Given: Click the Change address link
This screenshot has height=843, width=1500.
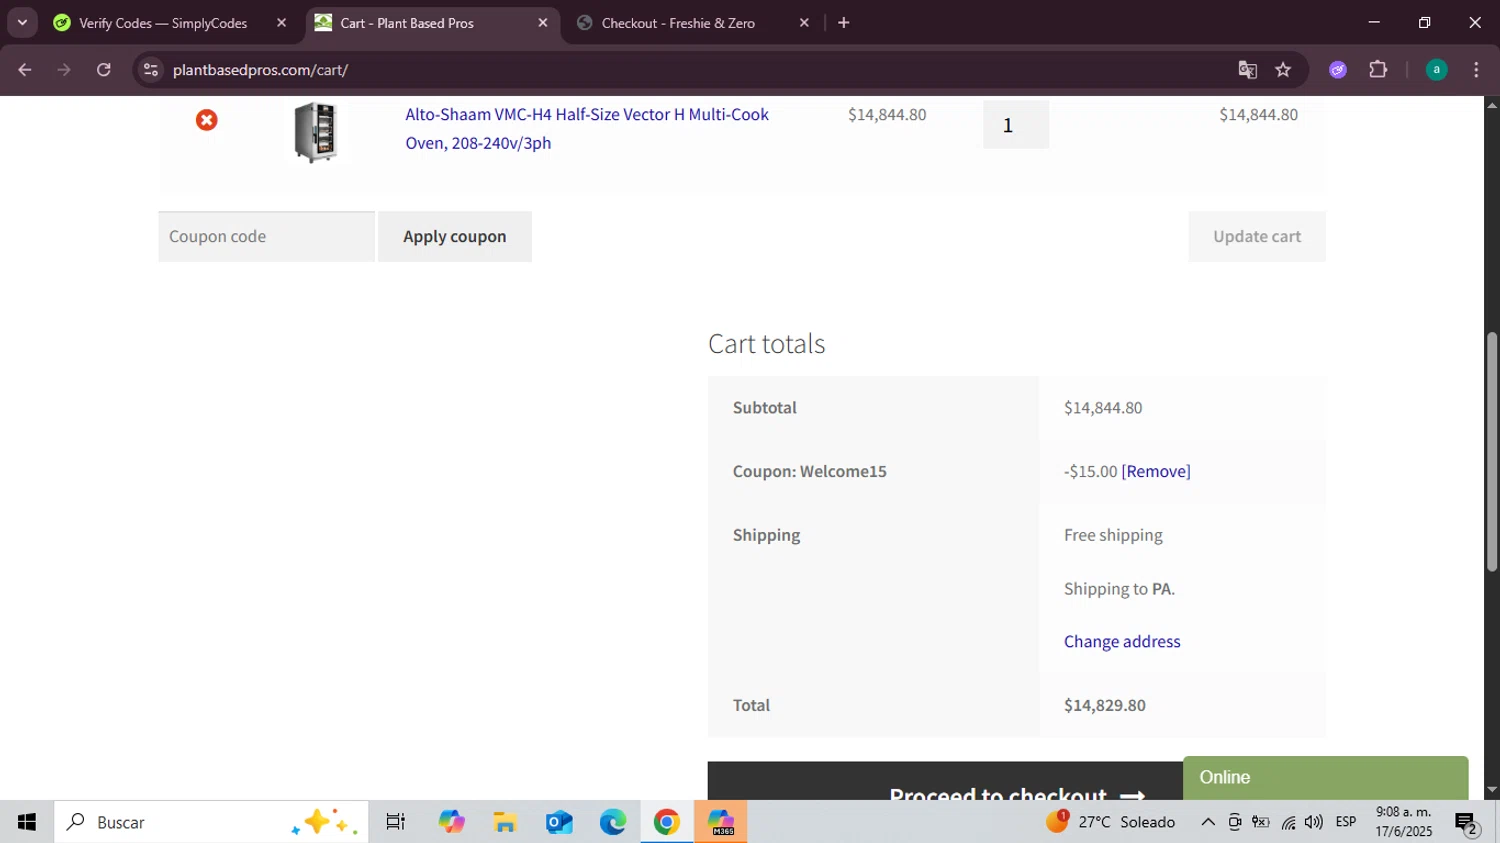Looking at the screenshot, I should tap(1122, 641).
